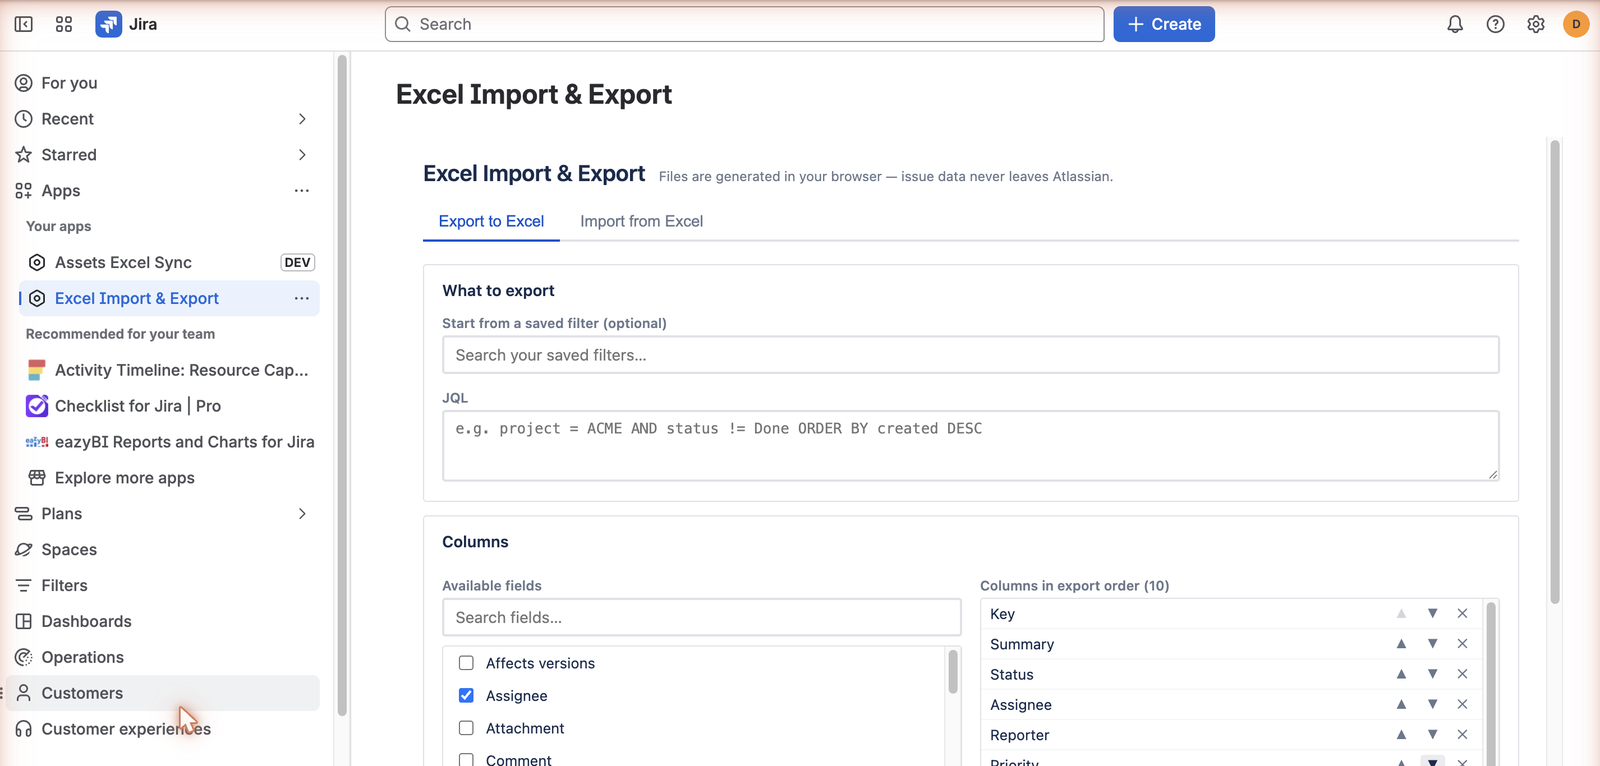Move Status column down
The image size is (1600, 766).
pyautogui.click(x=1432, y=674)
